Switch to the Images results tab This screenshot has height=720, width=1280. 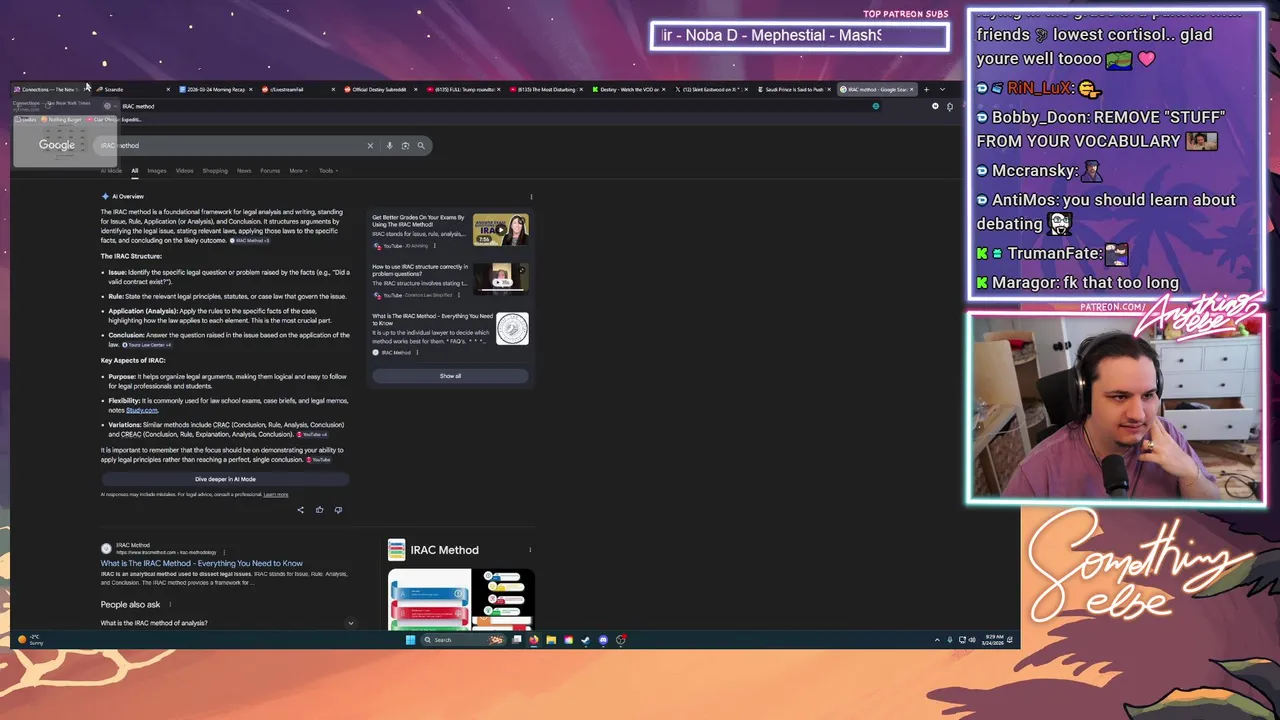pos(157,171)
